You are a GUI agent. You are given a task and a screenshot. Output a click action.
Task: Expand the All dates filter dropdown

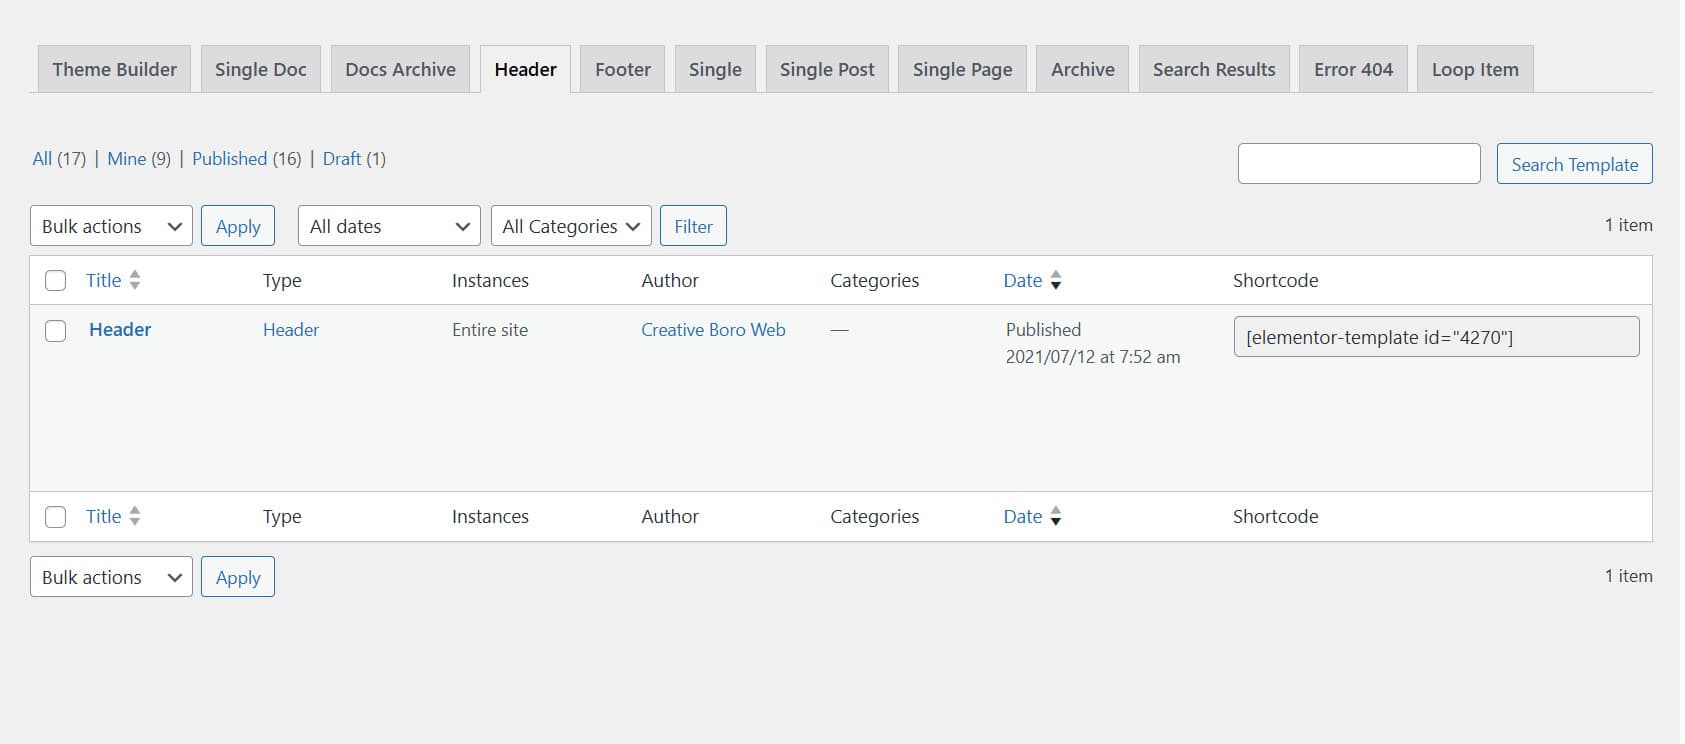pyautogui.click(x=389, y=226)
